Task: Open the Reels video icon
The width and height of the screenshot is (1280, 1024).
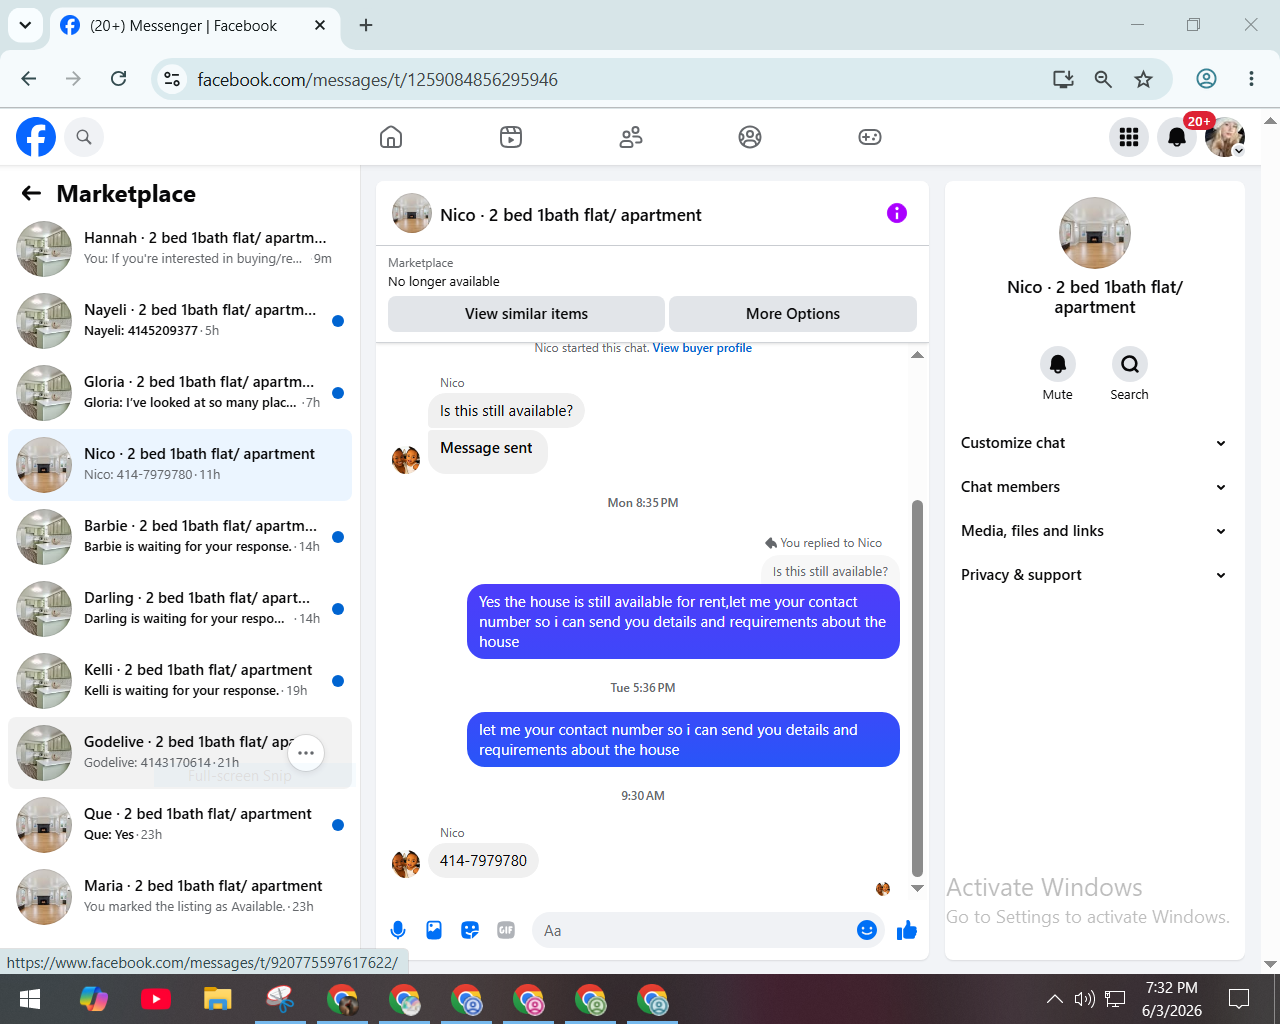Action: pyautogui.click(x=511, y=137)
